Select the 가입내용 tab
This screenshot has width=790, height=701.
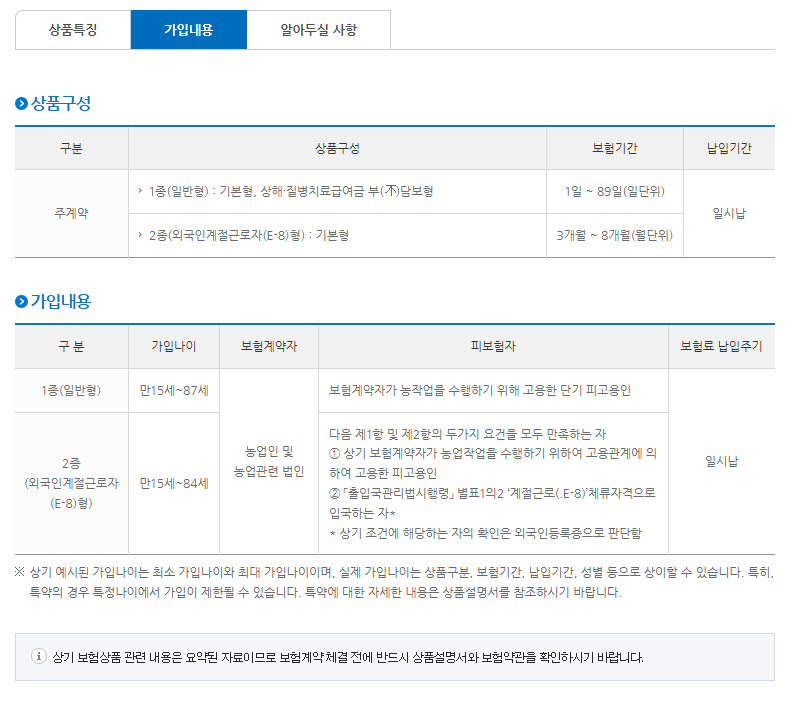(189, 30)
